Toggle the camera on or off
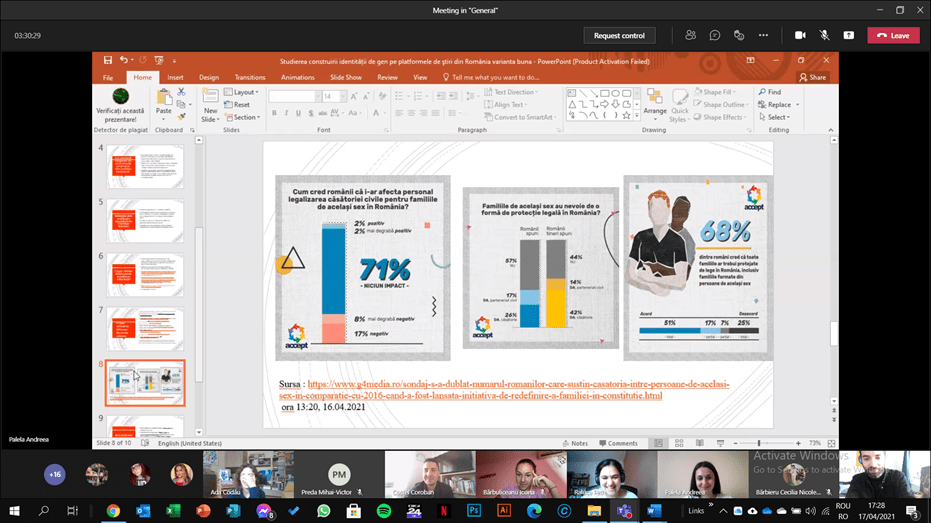This screenshot has height=523, width=931. 800,35
